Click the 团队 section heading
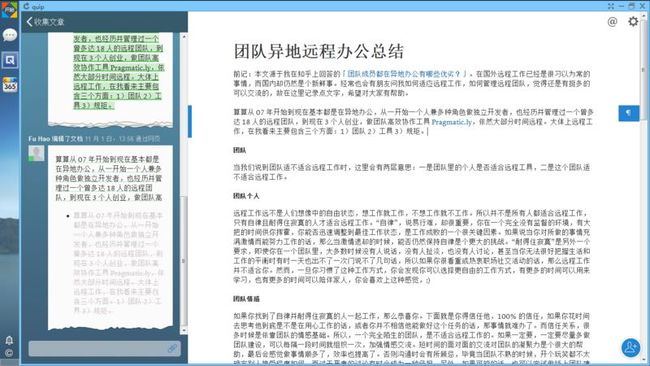Screen dimensions: 650x366 [x=240, y=150]
